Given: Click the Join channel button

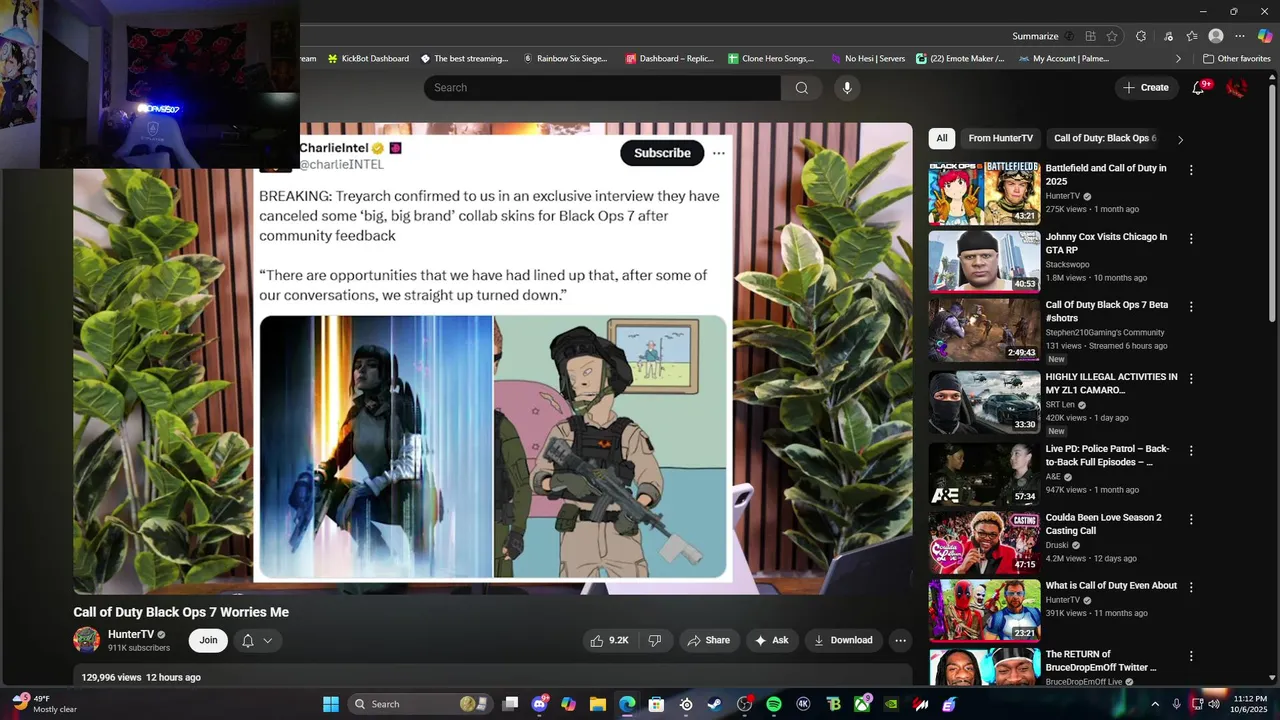Looking at the screenshot, I should [208, 640].
